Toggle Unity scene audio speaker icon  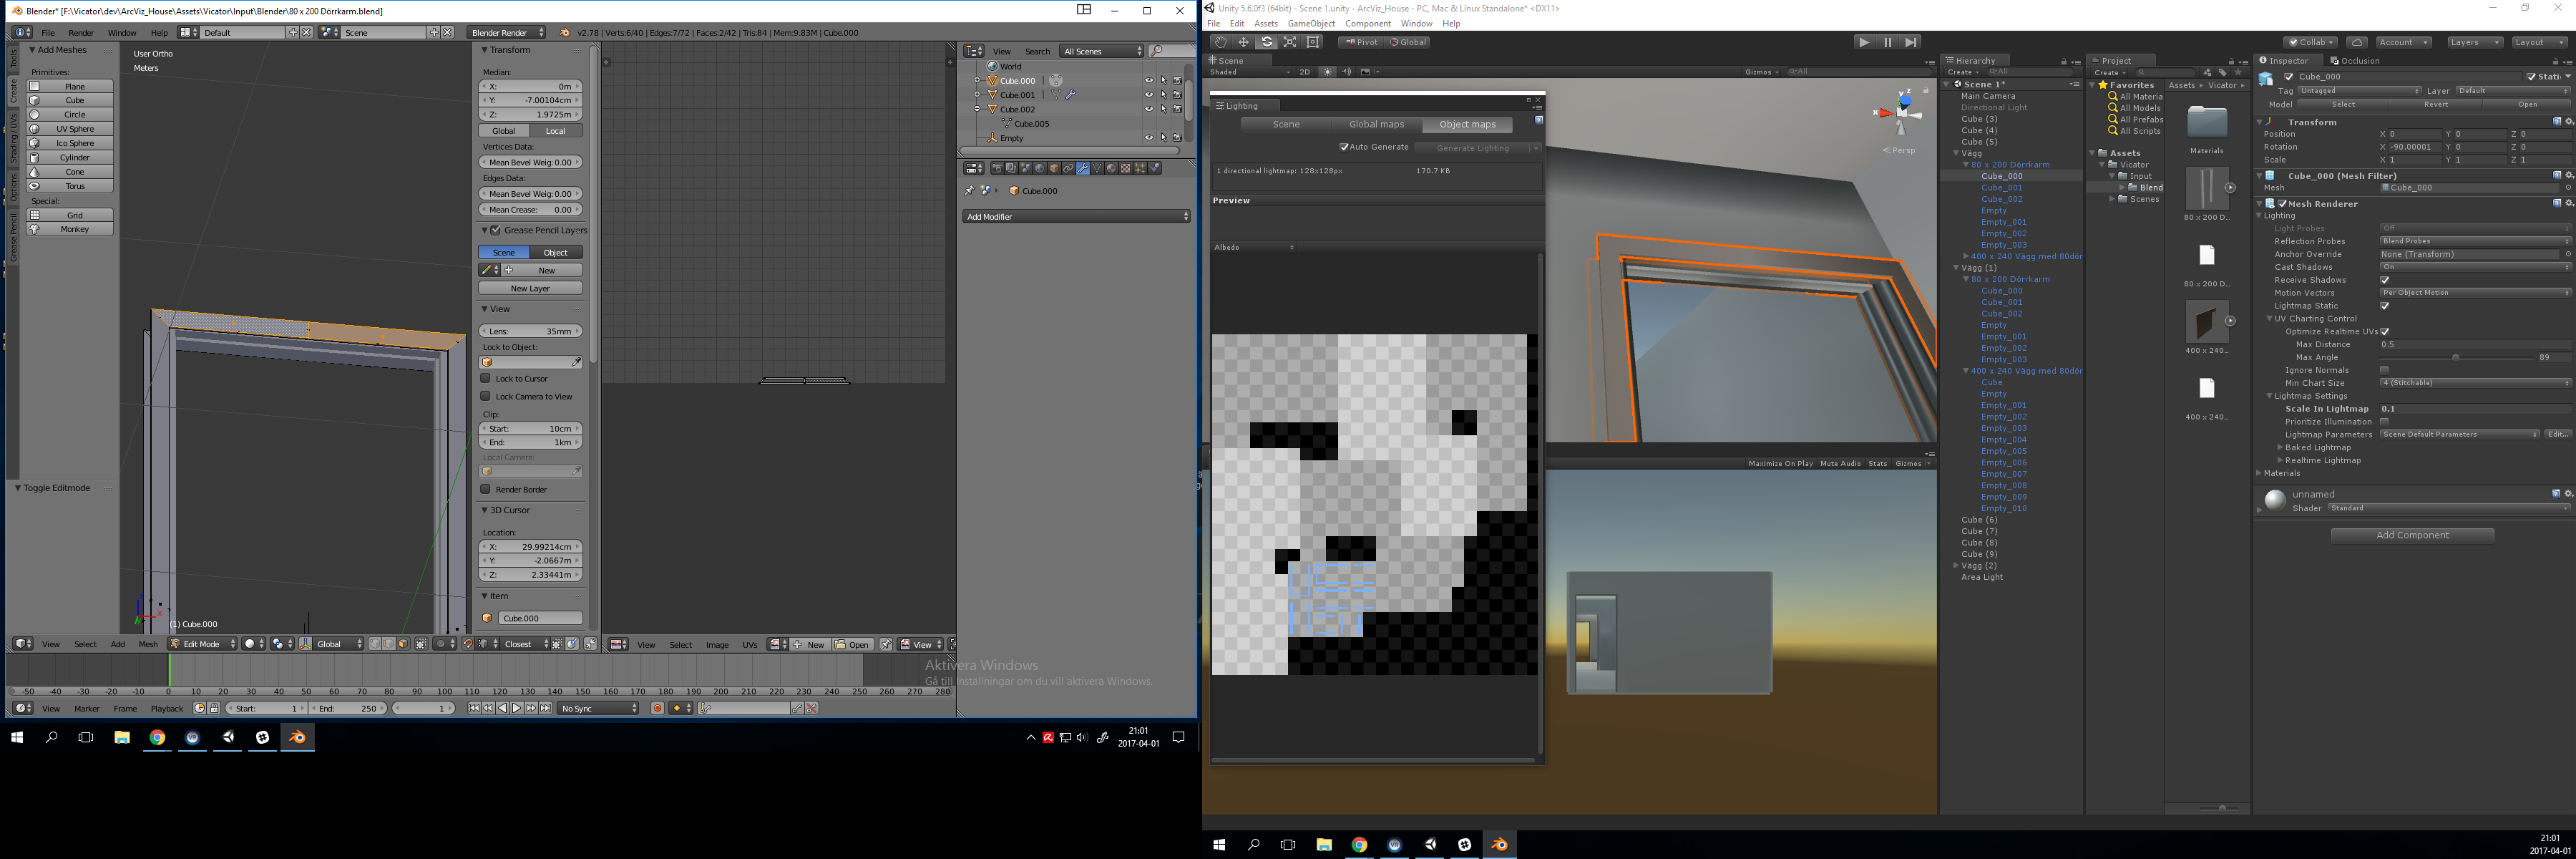(x=1346, y=72)
